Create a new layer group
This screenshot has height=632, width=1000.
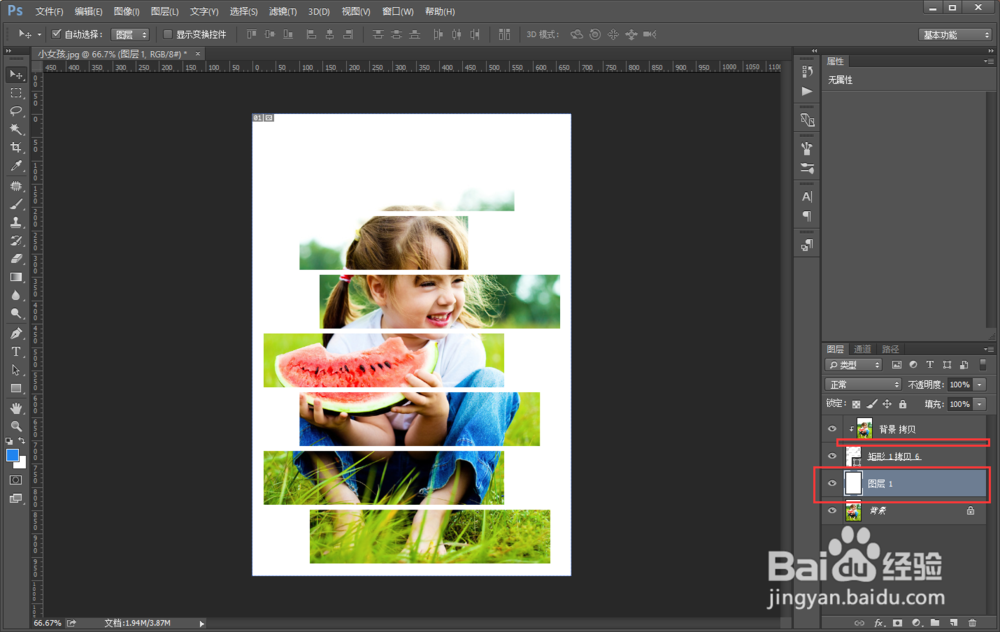pyautogui.click(x=935, y=622)
